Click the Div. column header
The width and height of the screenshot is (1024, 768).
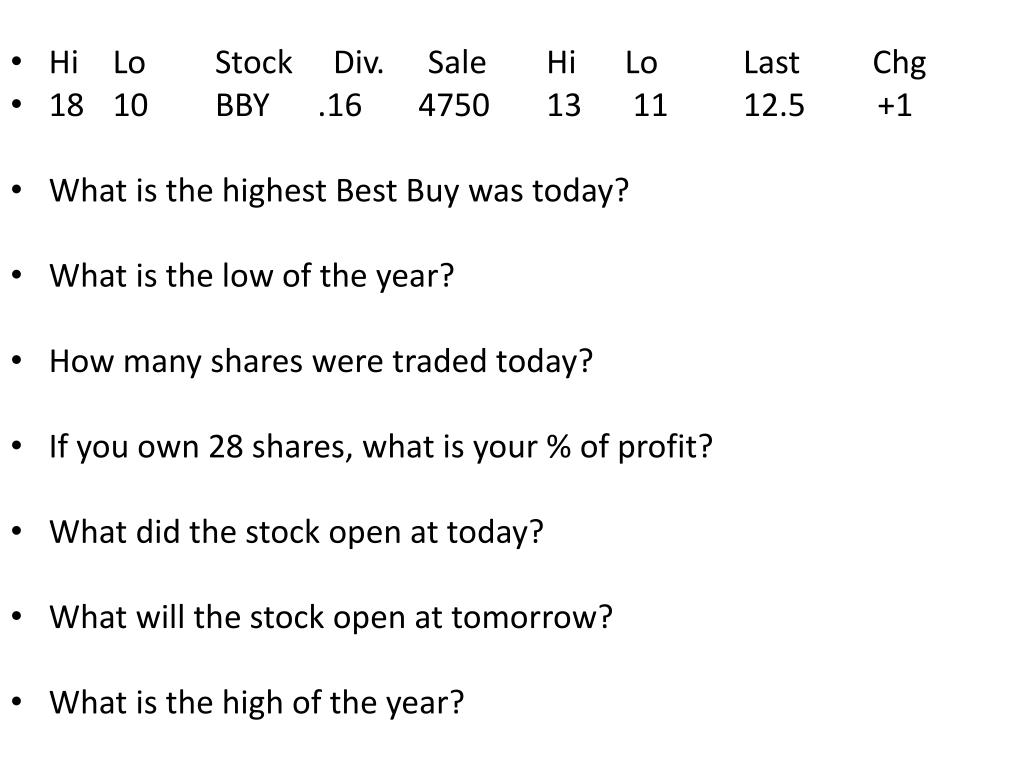pos(359,63)
